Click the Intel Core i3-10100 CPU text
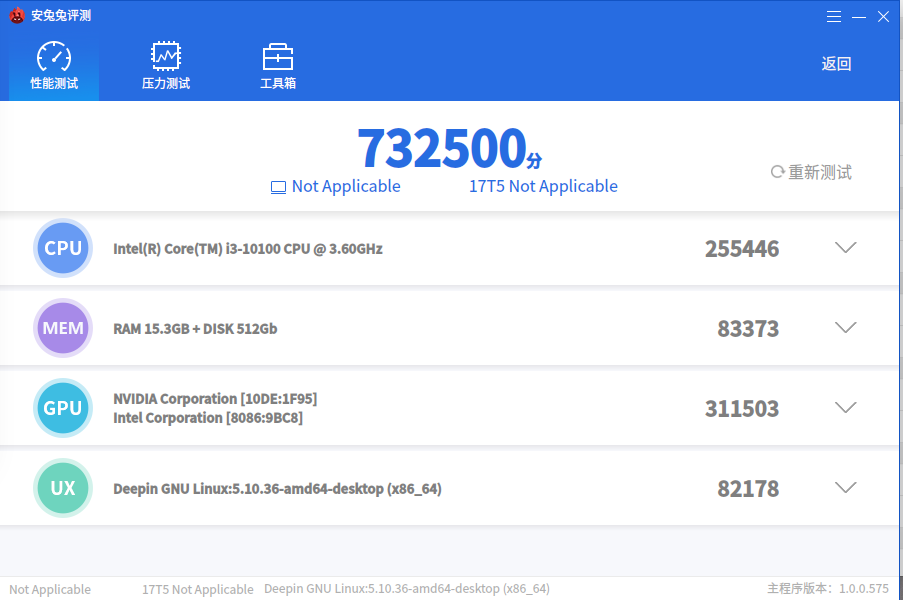Screen dimensions: 903x600 coord(248,249)
